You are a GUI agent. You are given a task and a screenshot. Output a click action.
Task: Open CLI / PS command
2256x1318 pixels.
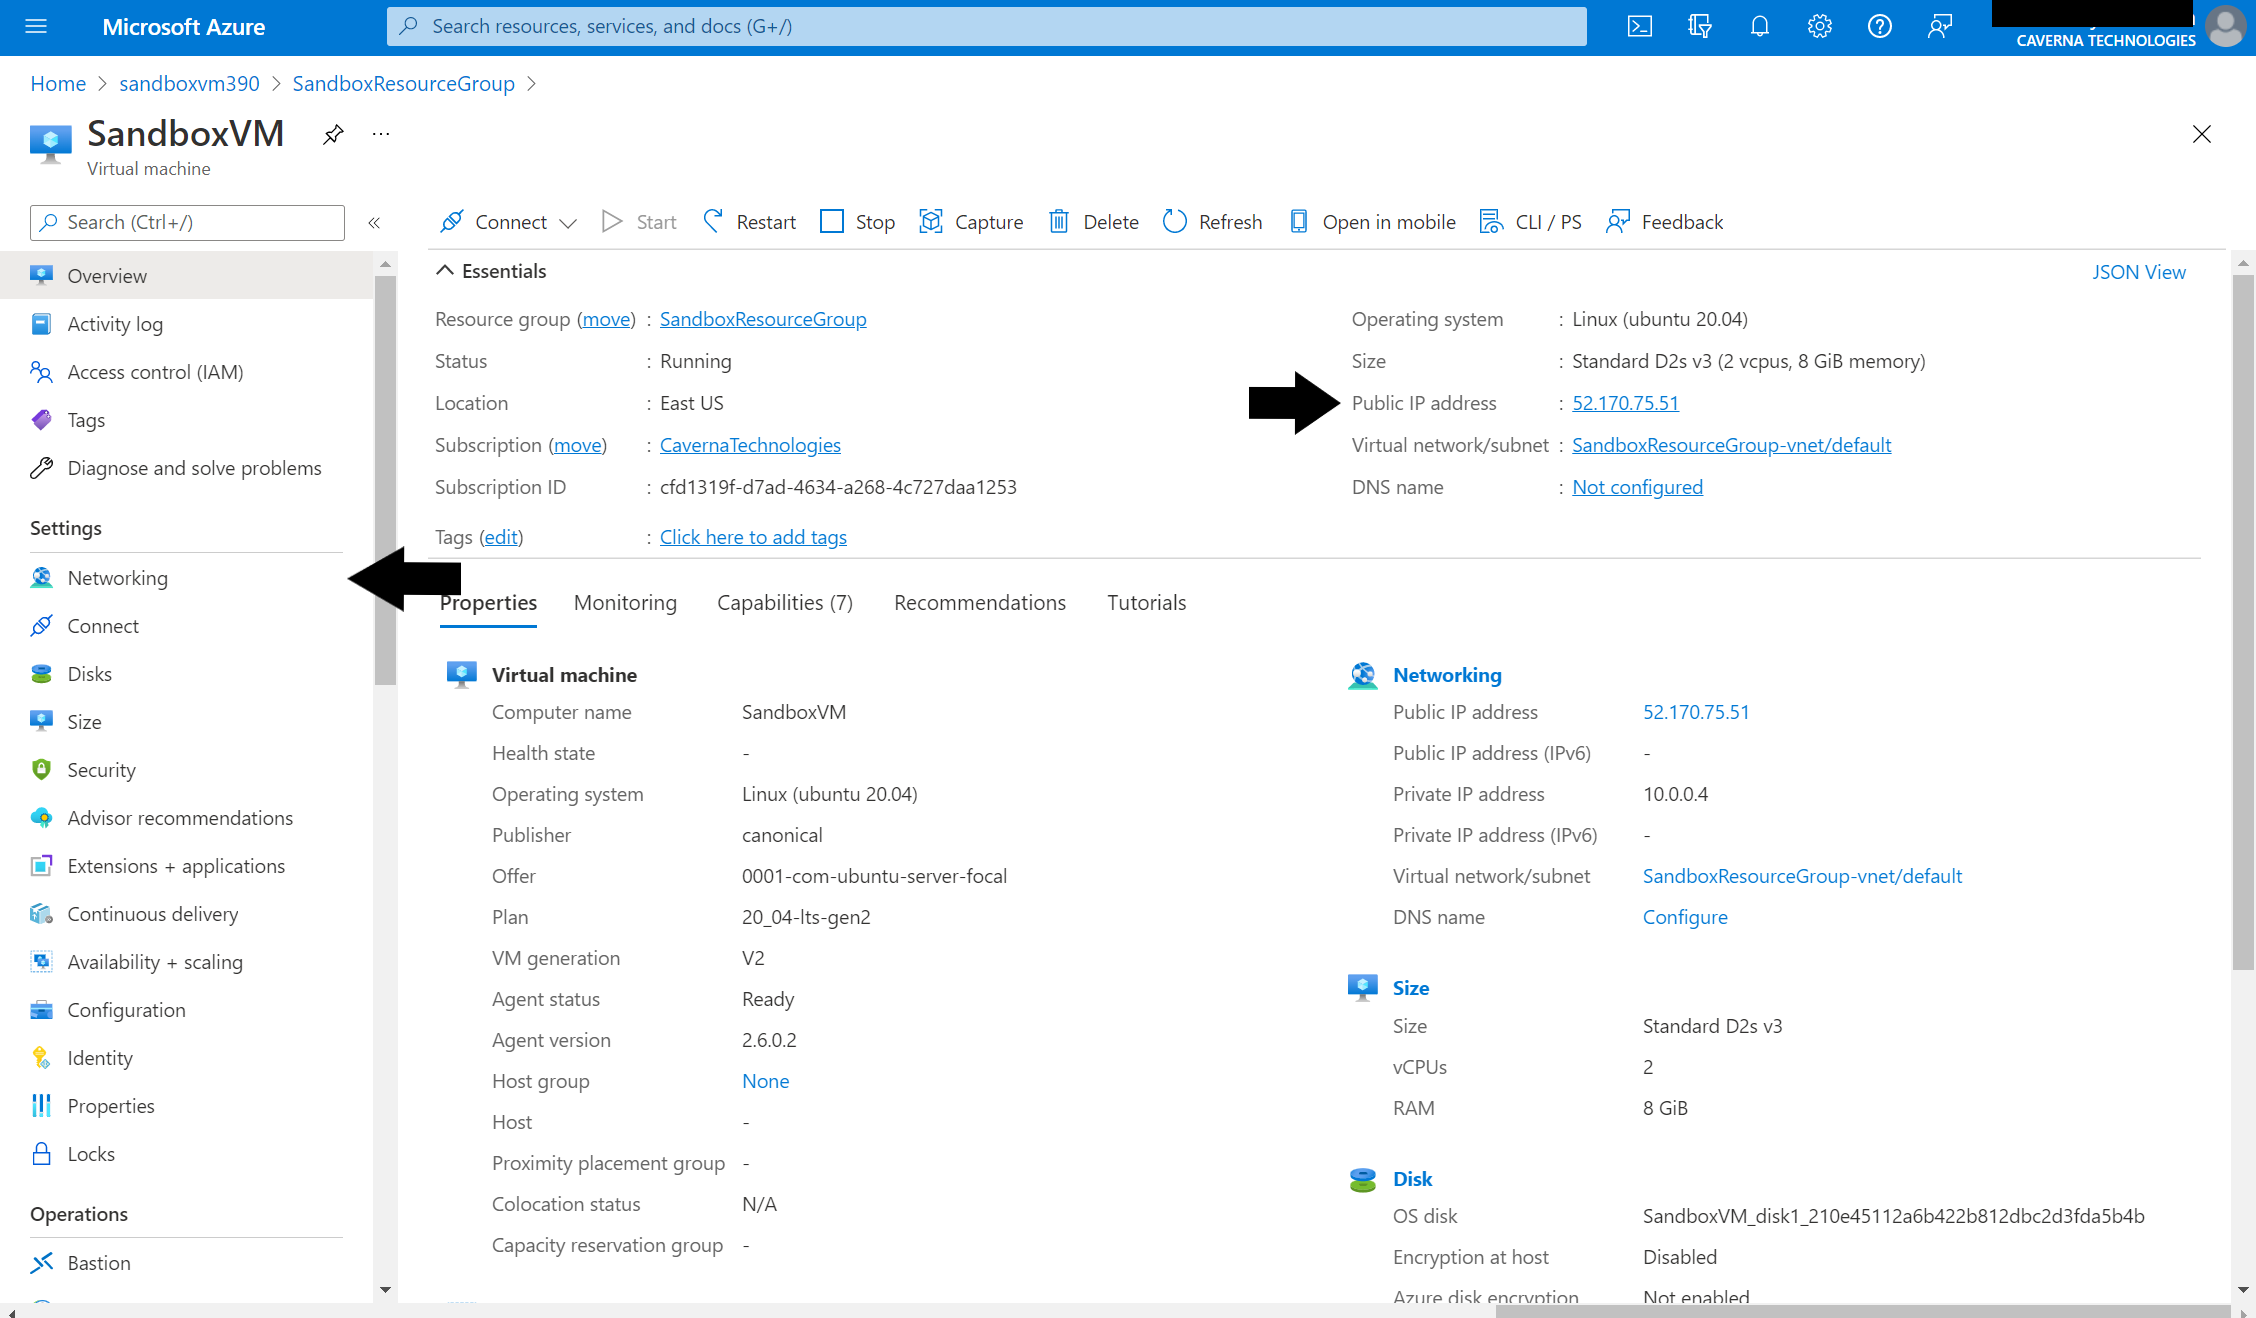(1531, 222)
